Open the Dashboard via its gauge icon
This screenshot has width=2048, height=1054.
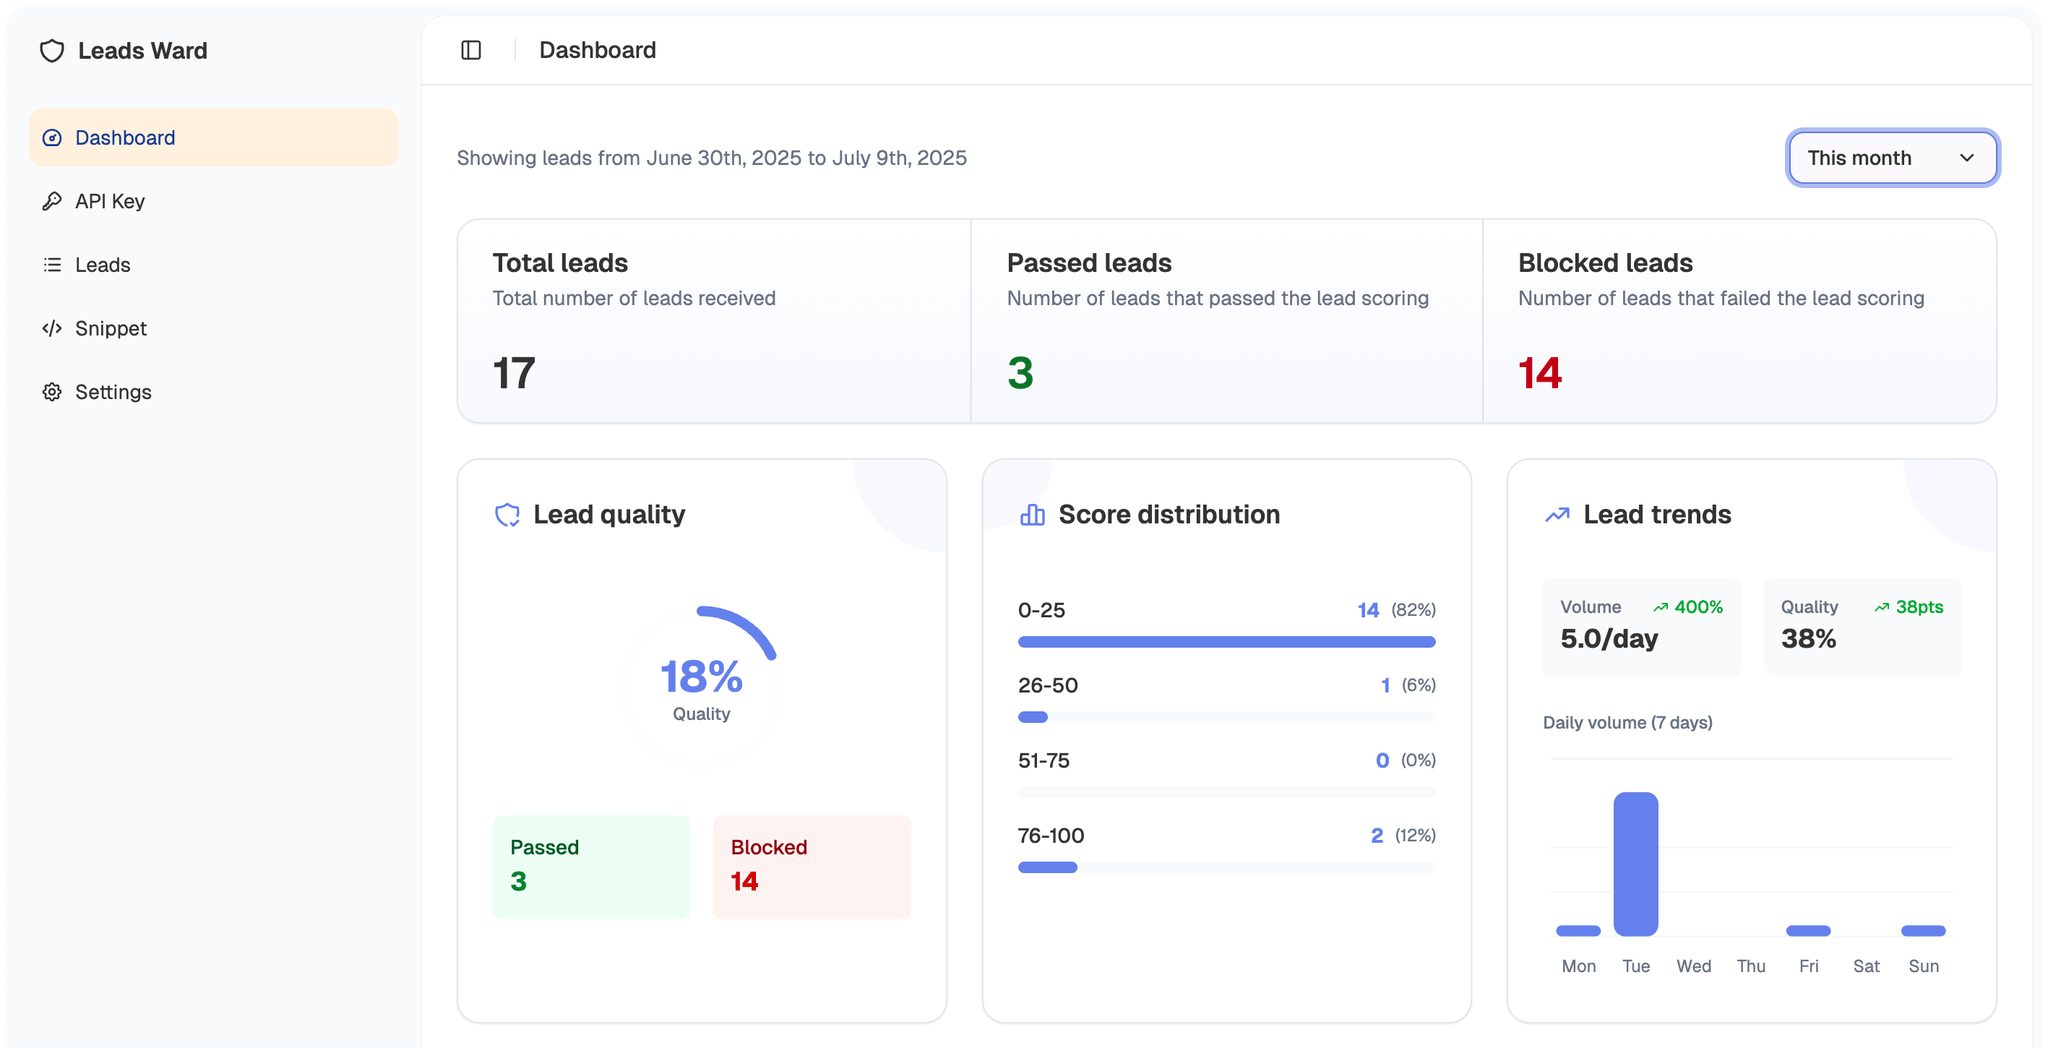click(x=52, y=137)
